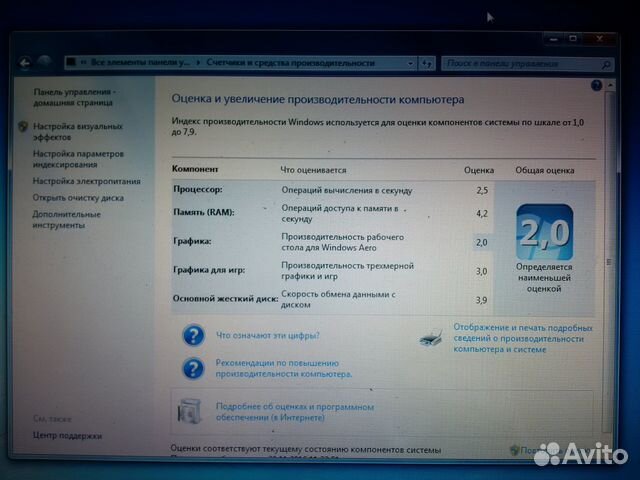640x480 pixels.
Task: Click question icon next to 'Что означают эти цифры?'
Action: click(193, 336)
